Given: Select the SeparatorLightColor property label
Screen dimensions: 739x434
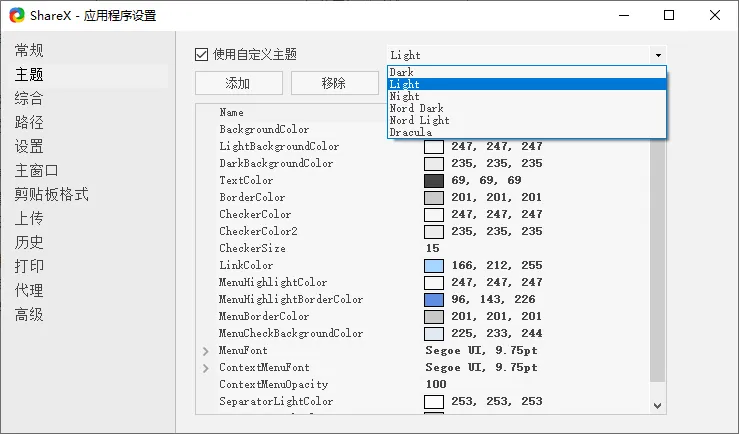Looking at the screenshot, I should 276,401.
